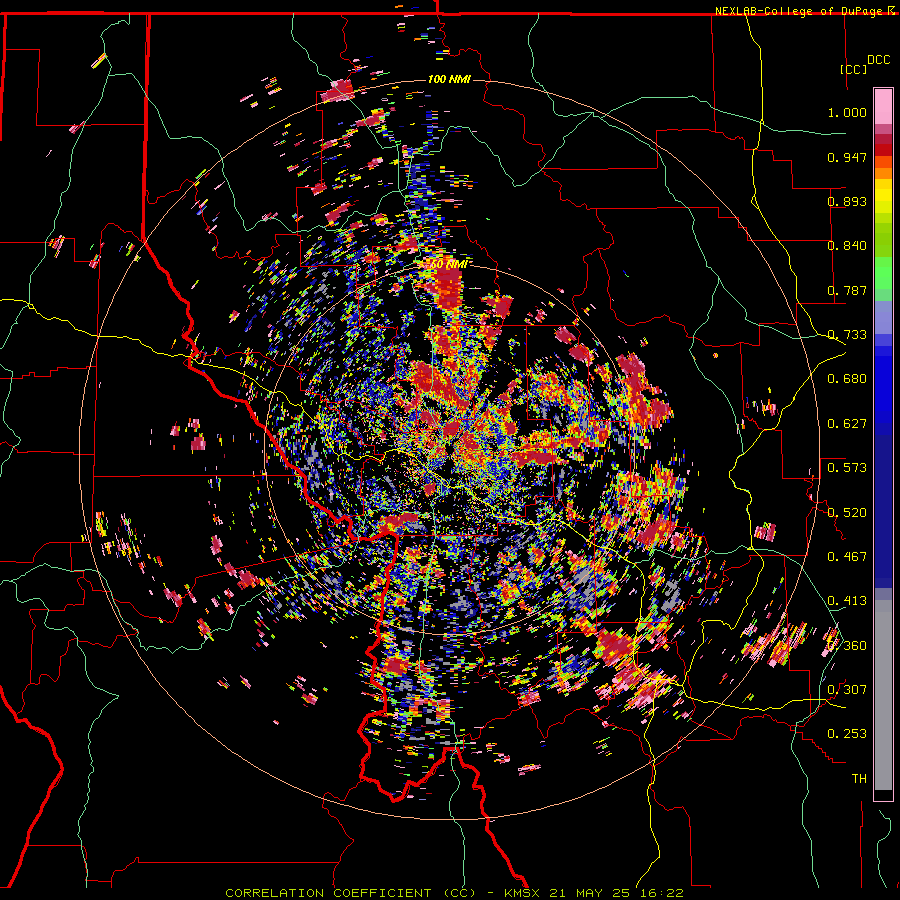This screenshot has width=900, height=900.
Task: Click the 0.627 color scale value
Action: point(847,424)
